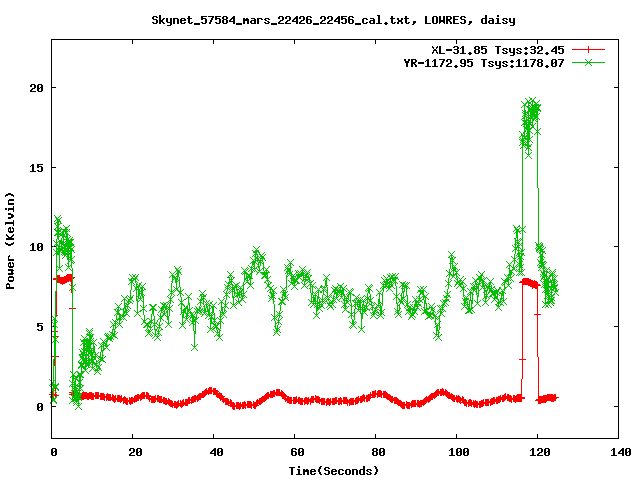This screenshot has width=640, height=480.
Task: Select the YR-1172.95 Tsys:1178.07 legend label
Action: pyautogui.click(x=484, y=63)
